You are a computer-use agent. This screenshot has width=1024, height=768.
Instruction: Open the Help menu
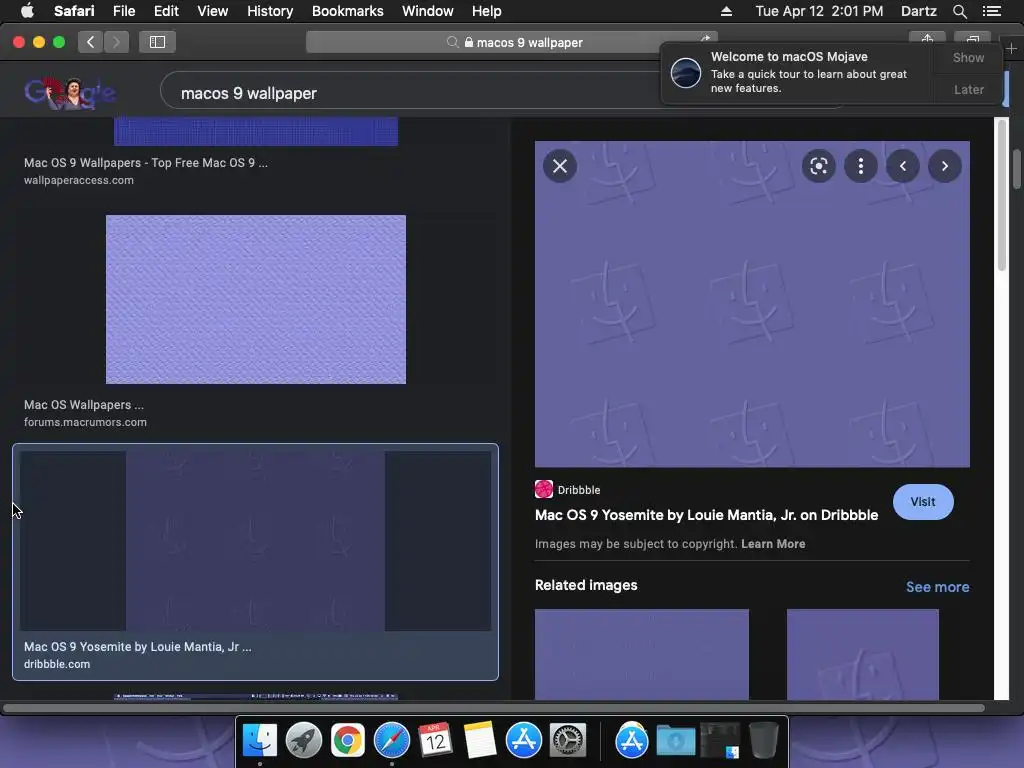487,11
